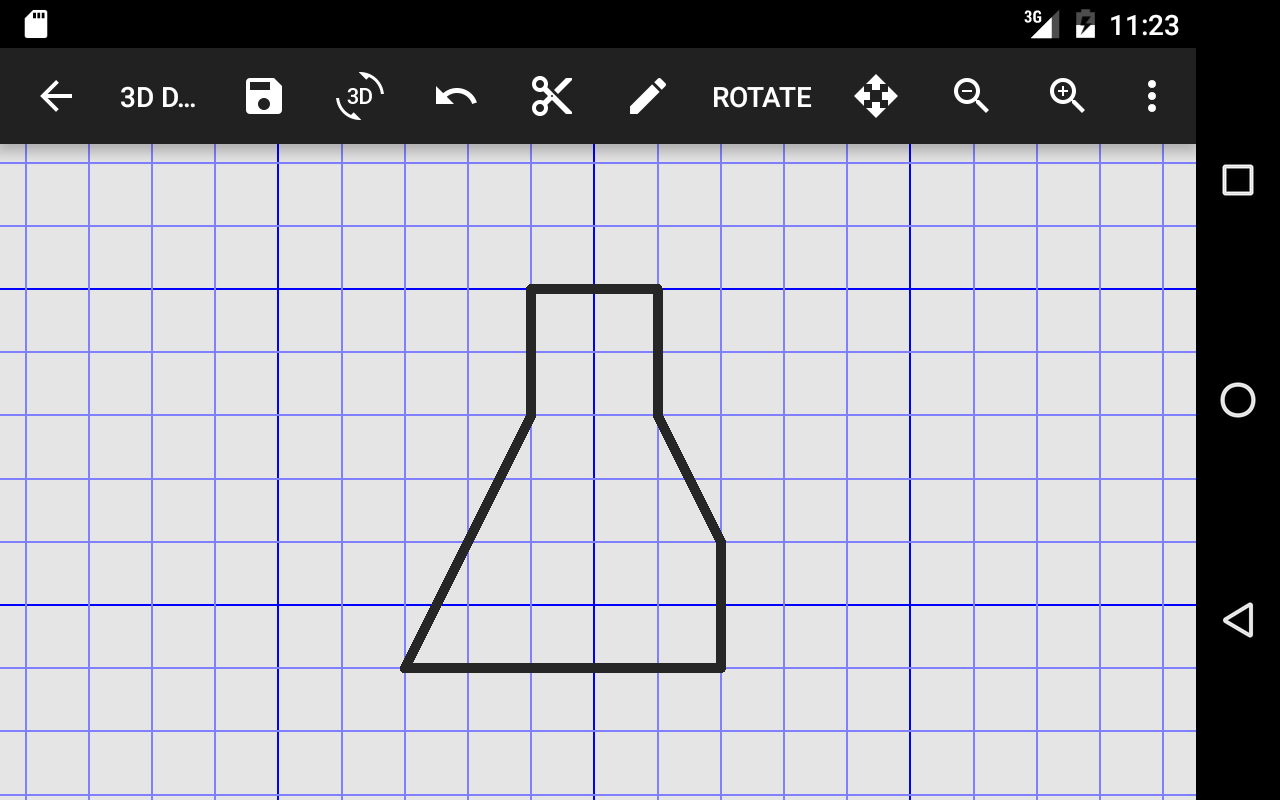Image resolution: width=1280 pixels, height=800 pixels.
Task: Go back using the toolbar arrow
Action: pos(56,96)
